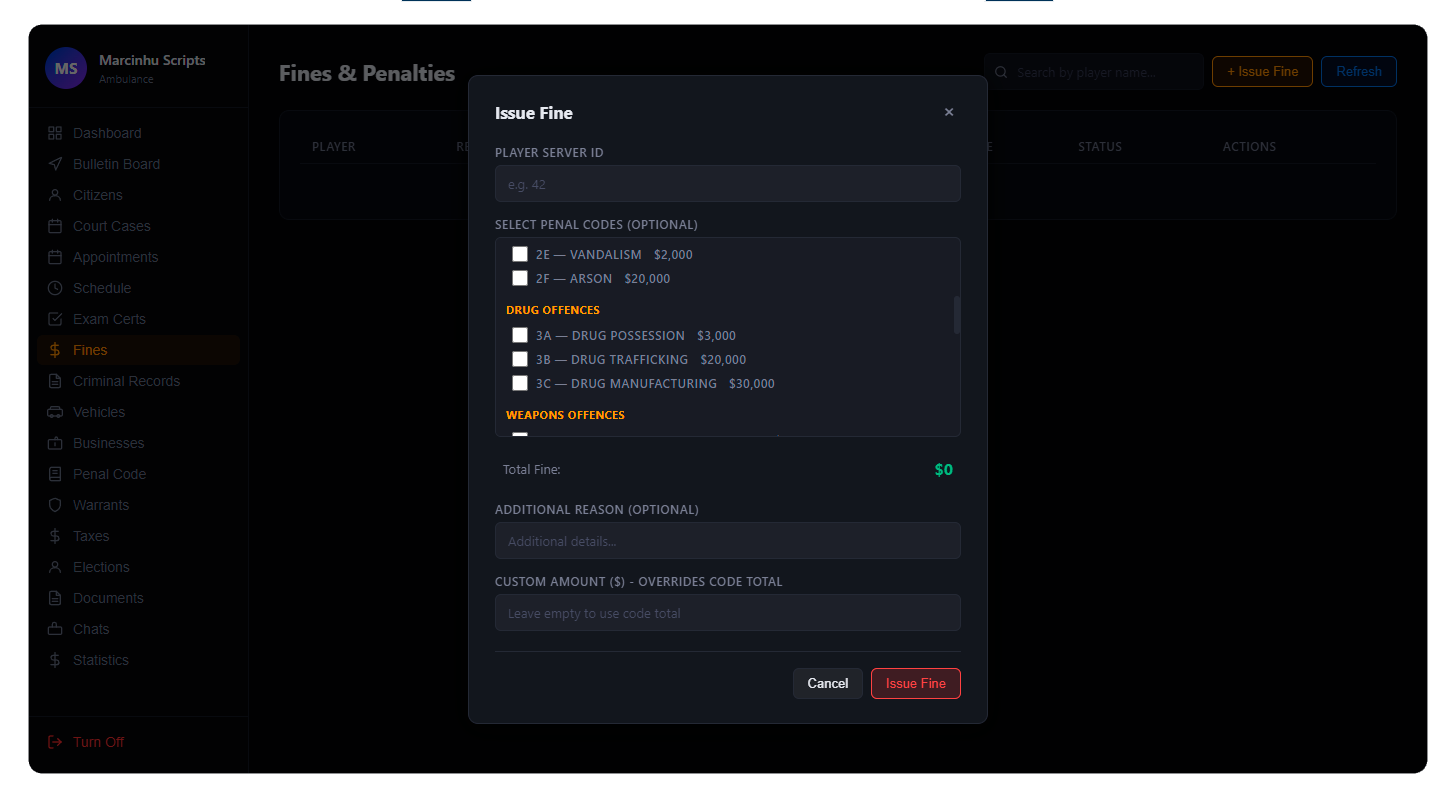This screenshot has height=788, width=1446.
Task: Click the Dashboard grid icon in sidebar
Action: 55,133
